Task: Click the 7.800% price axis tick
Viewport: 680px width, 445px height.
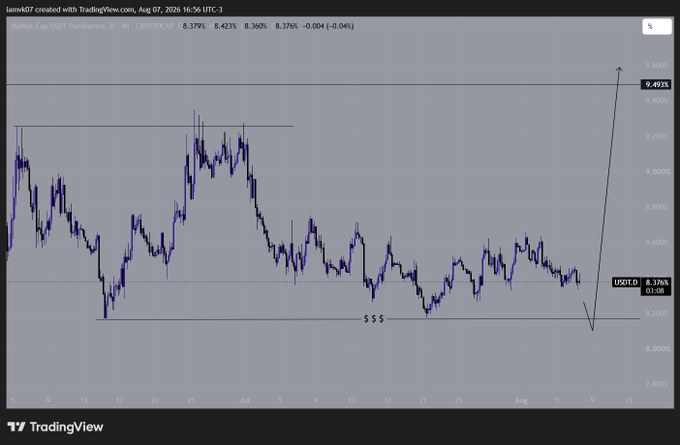Action: tap(656, 384)
